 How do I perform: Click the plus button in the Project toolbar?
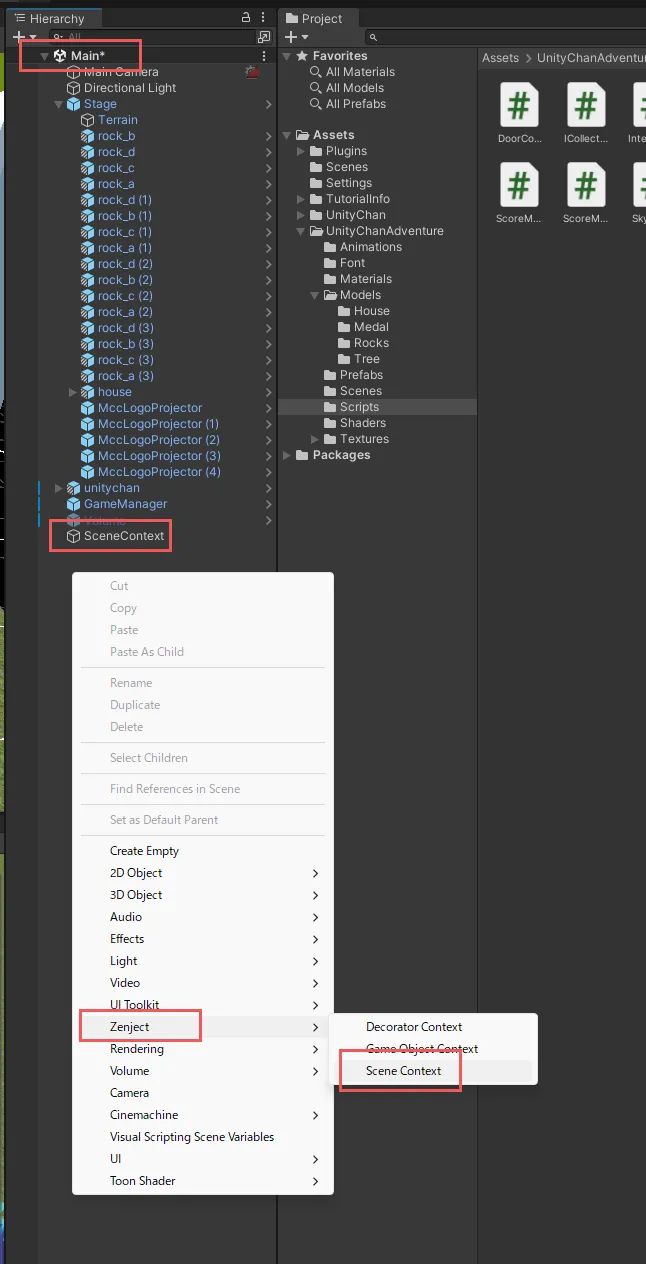click(x=291, y=37)
